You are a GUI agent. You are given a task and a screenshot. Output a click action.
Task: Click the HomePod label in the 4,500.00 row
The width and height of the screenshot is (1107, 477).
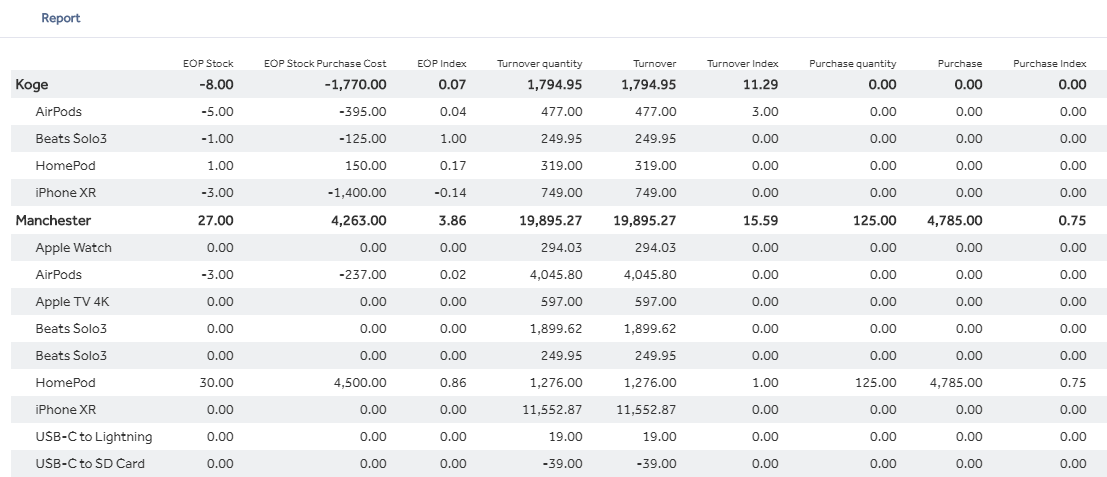pyautogui.click(x=65, y=382)
